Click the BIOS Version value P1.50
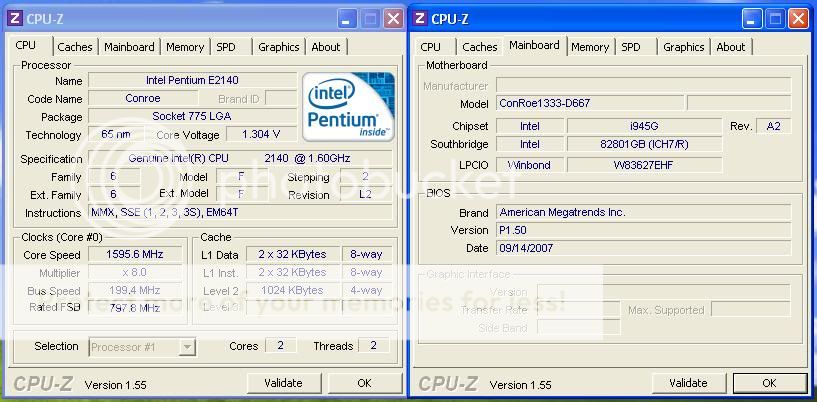Image resolution: width=817 pixels, height=402 pixels. click(x=643, y=230)
